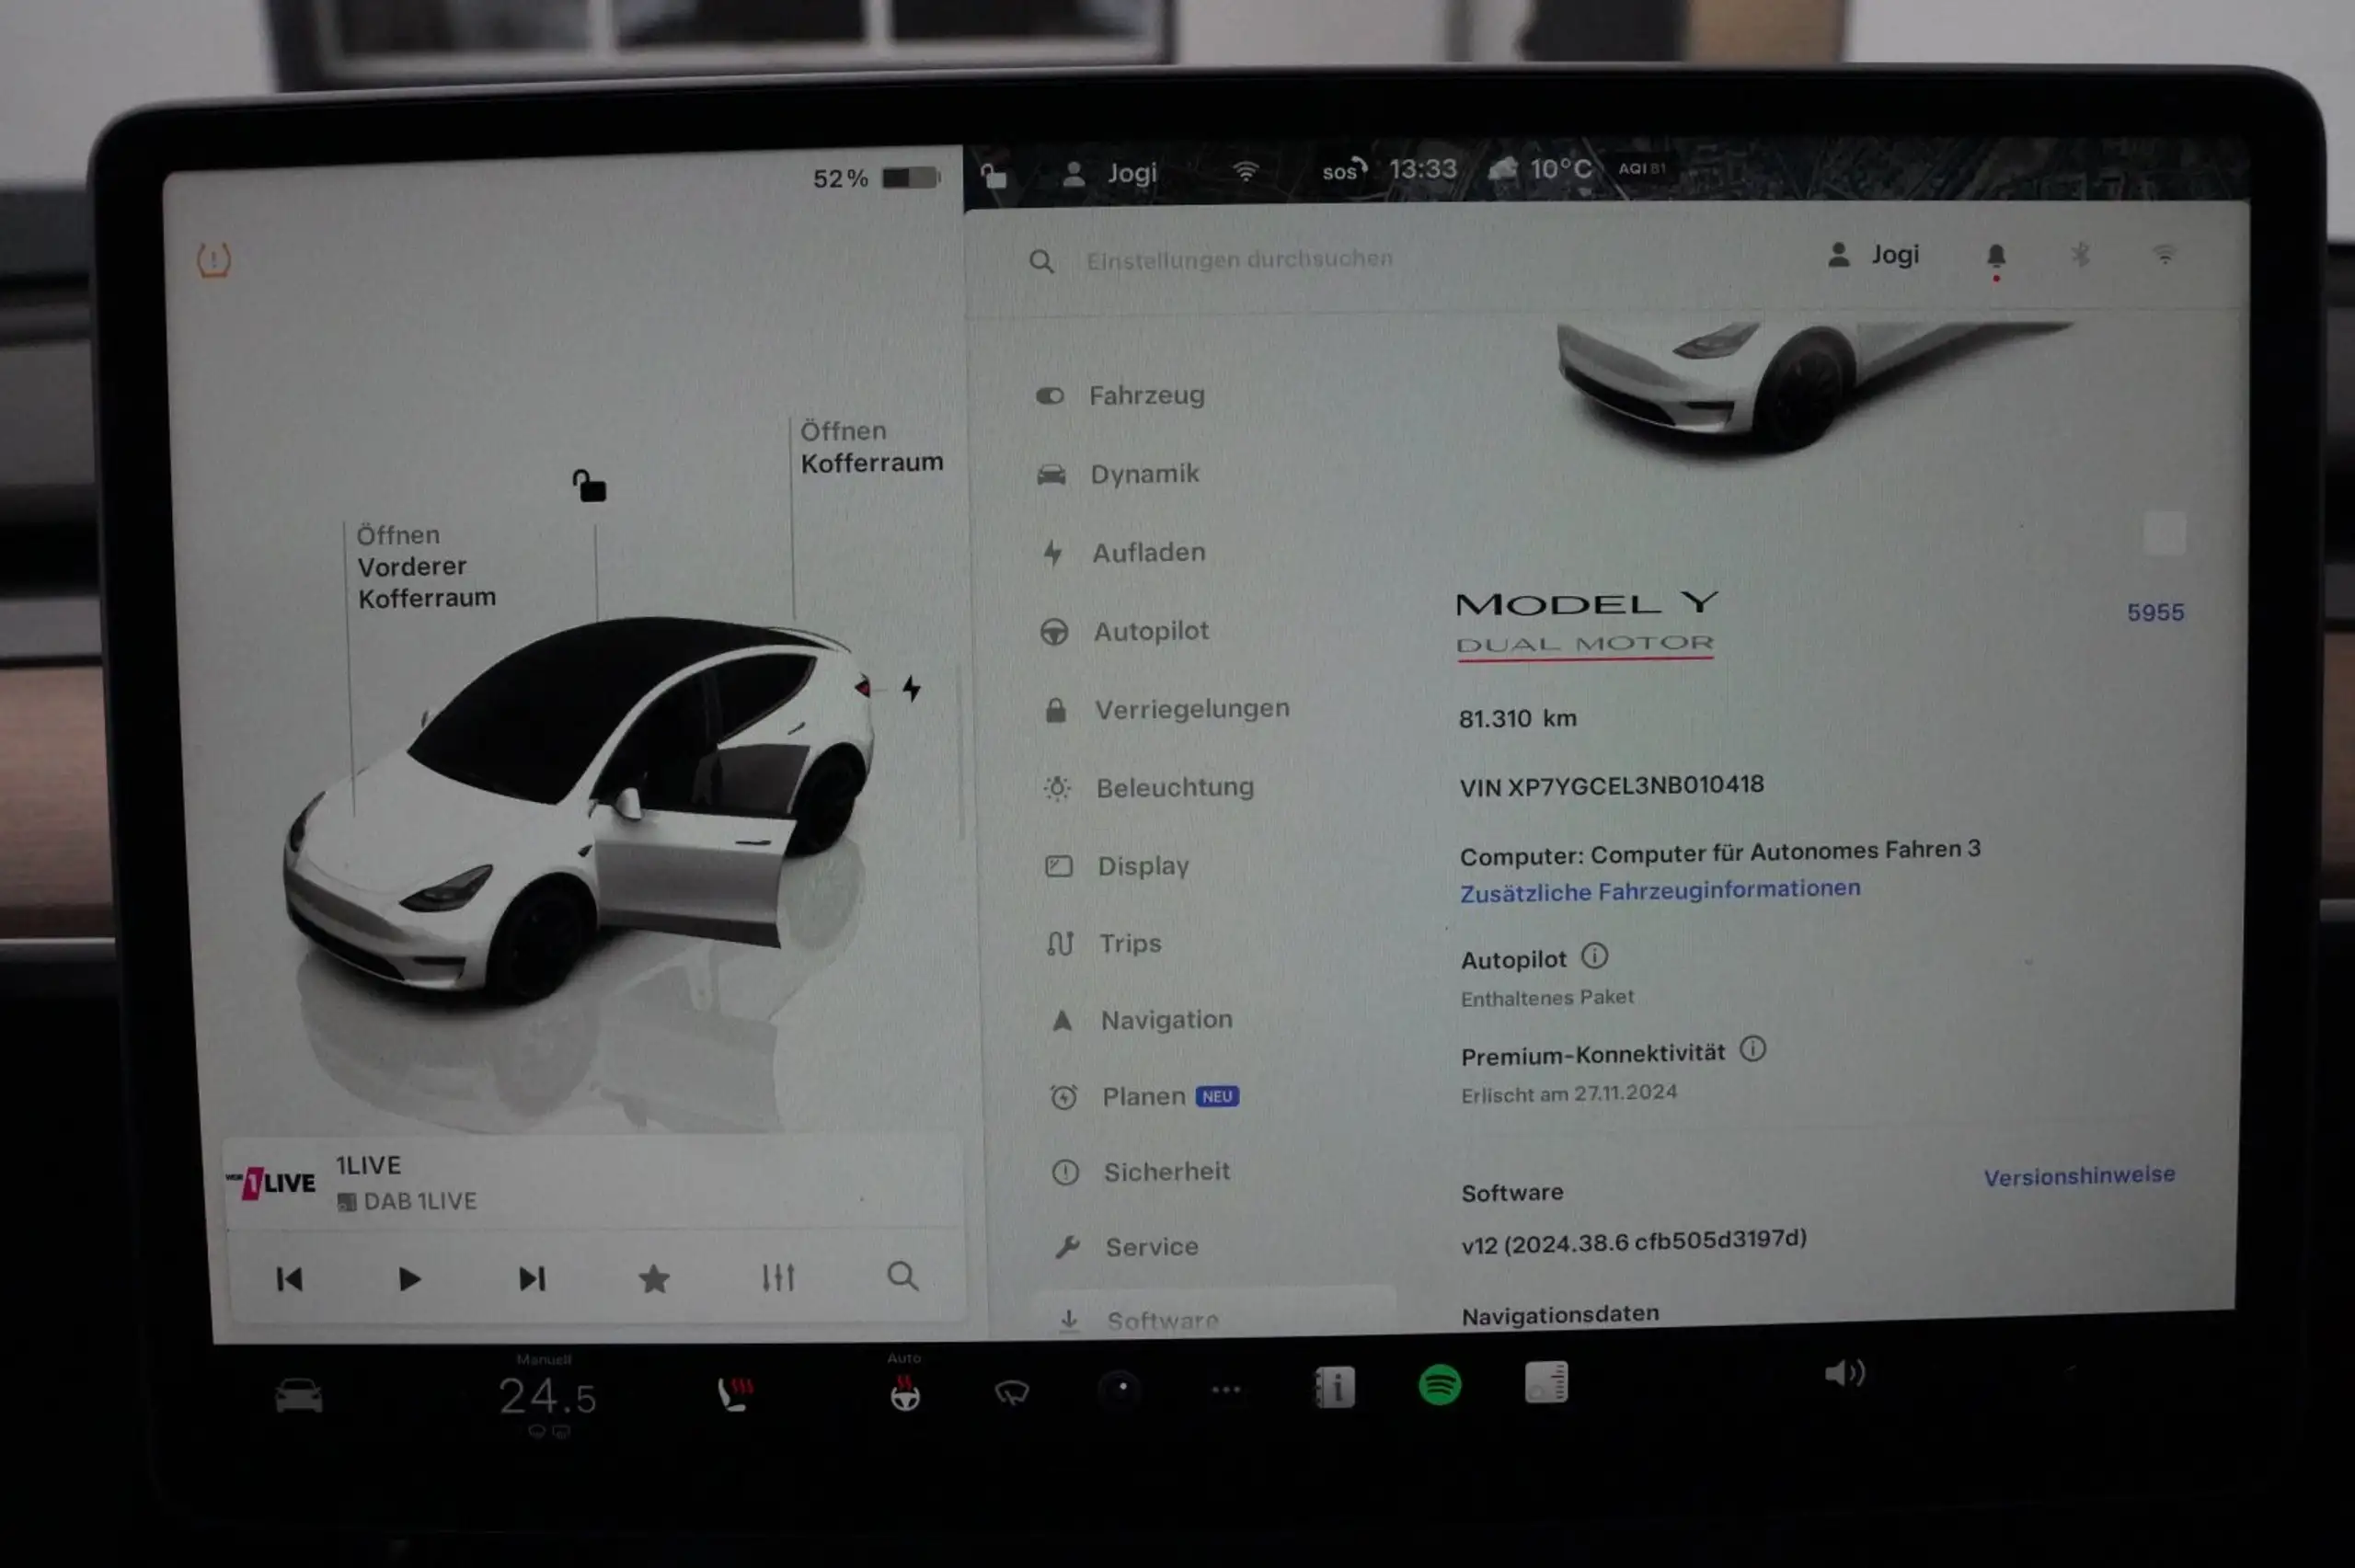This screenshot has height=1568, width=2355.
Task: Show Premium-Konnektivität info icon
Action: coord(1753,1049)
